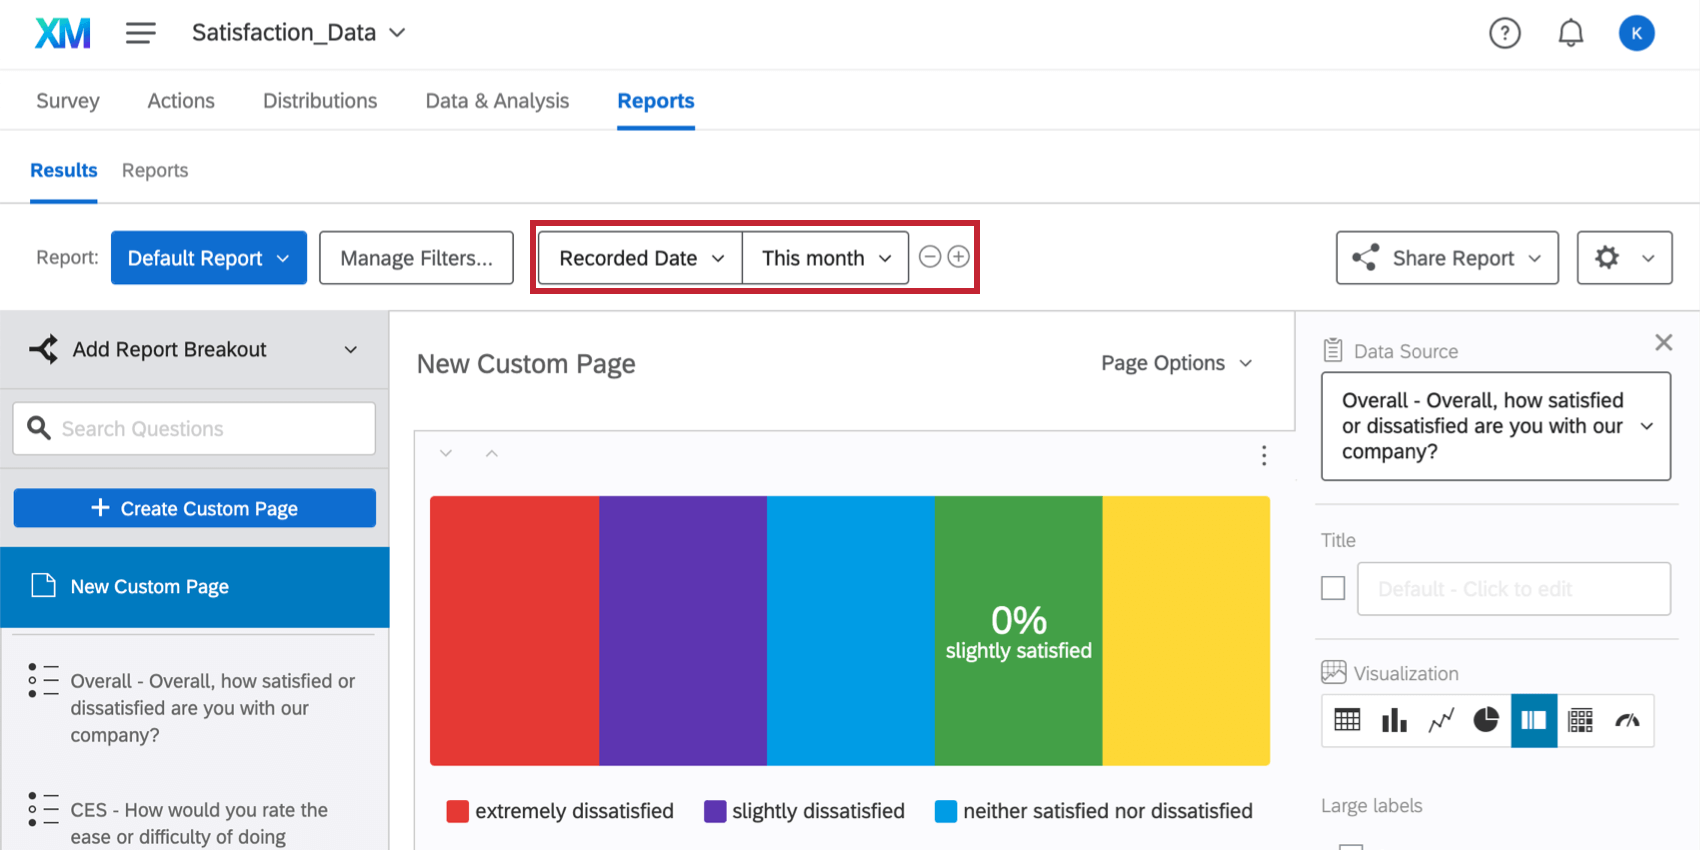The image size is (1700, 850).
Task: Open the Recorded Date filter dropdown
Action: tap(640, 258)
